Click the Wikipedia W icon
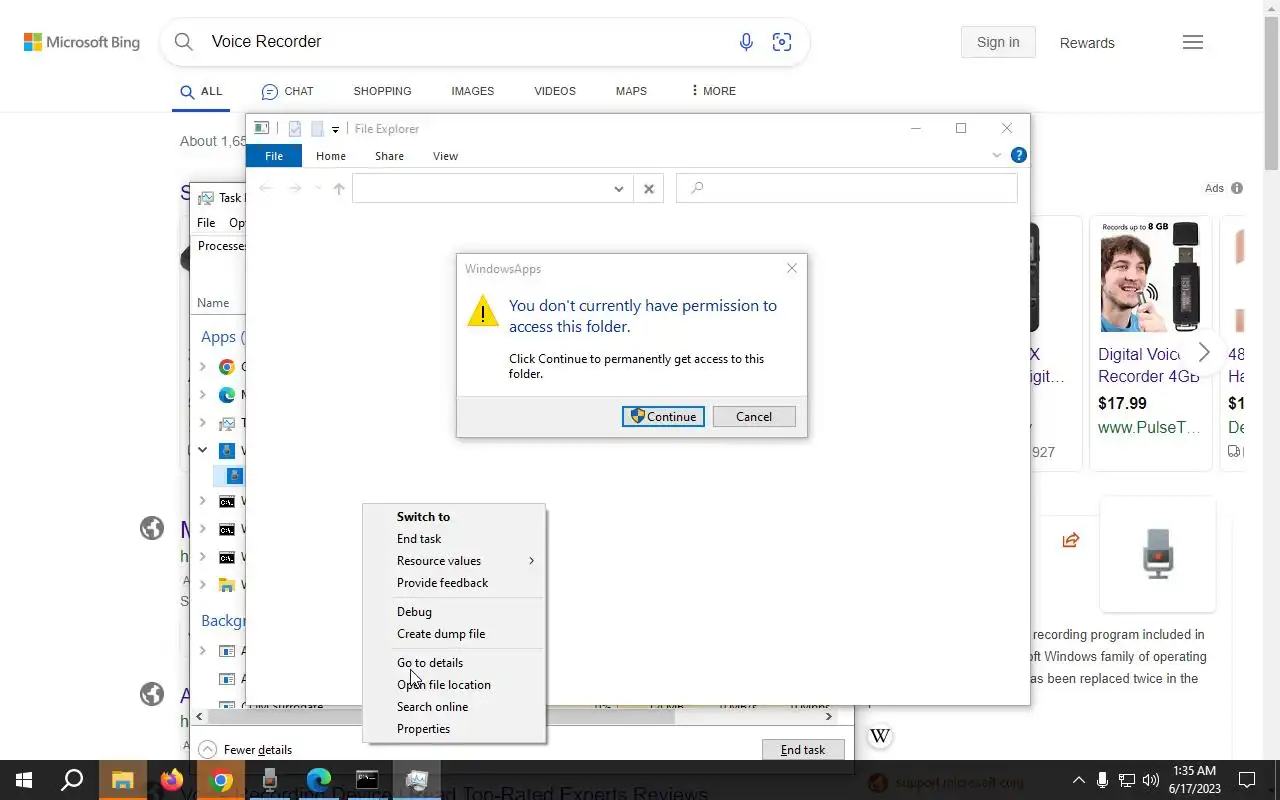1280x800 pixels. pyautogui.click(x=880, y=736)
